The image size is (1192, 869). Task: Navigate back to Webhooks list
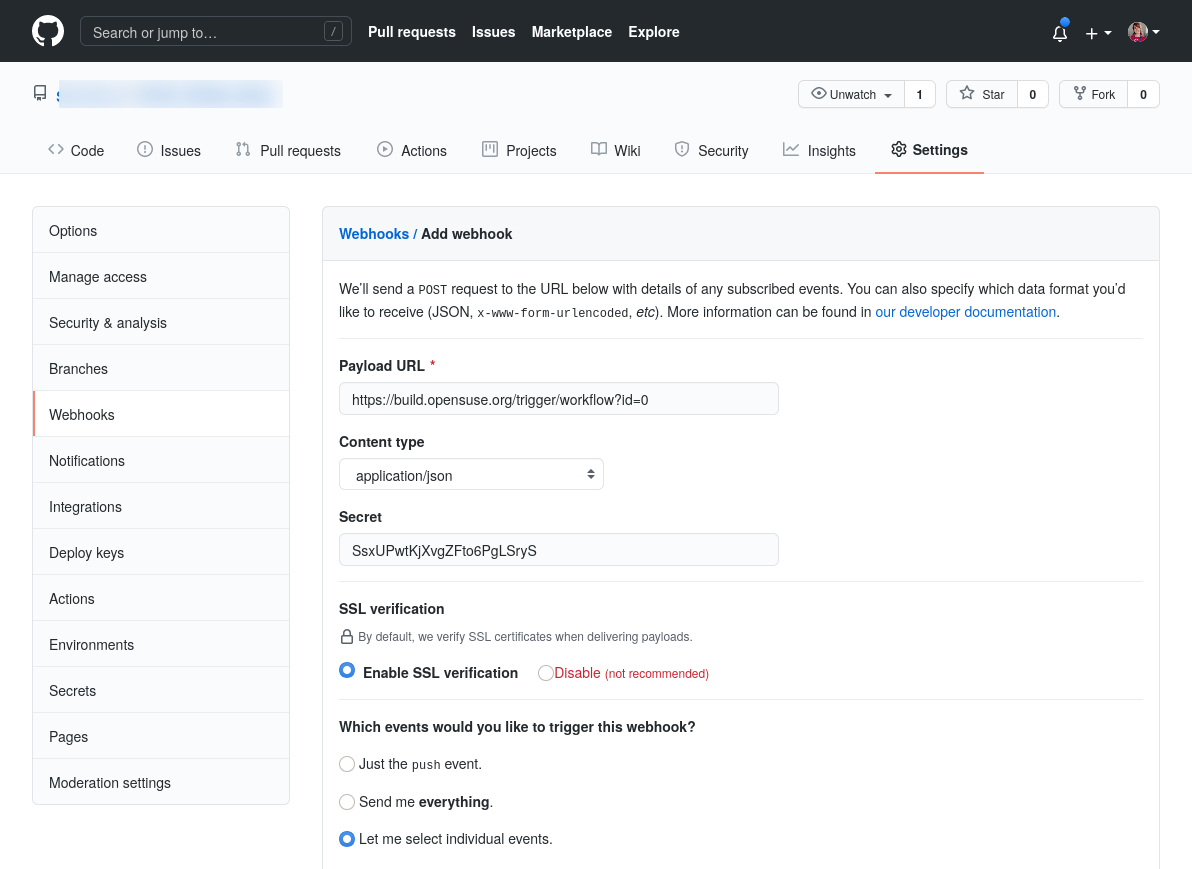(x=374, y=233)
